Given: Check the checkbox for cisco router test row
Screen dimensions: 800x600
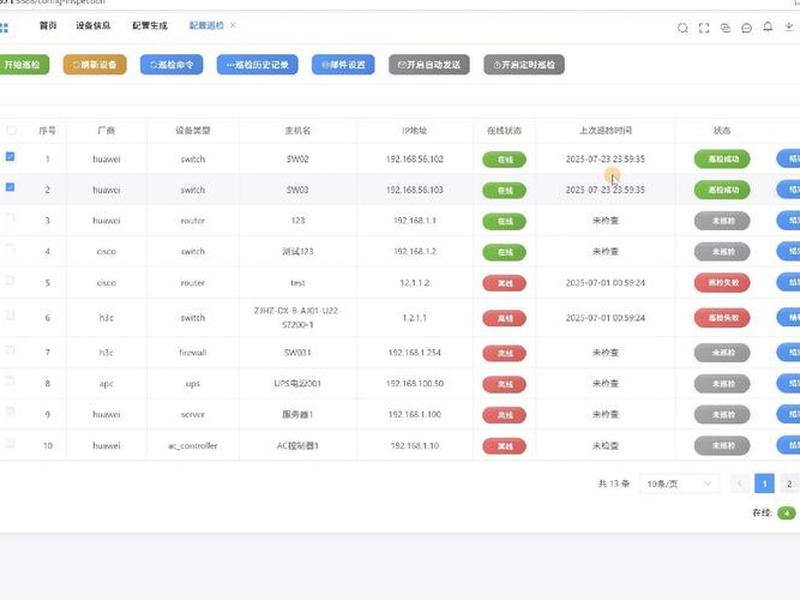Looking at the screenshot, I should [10, 280].
